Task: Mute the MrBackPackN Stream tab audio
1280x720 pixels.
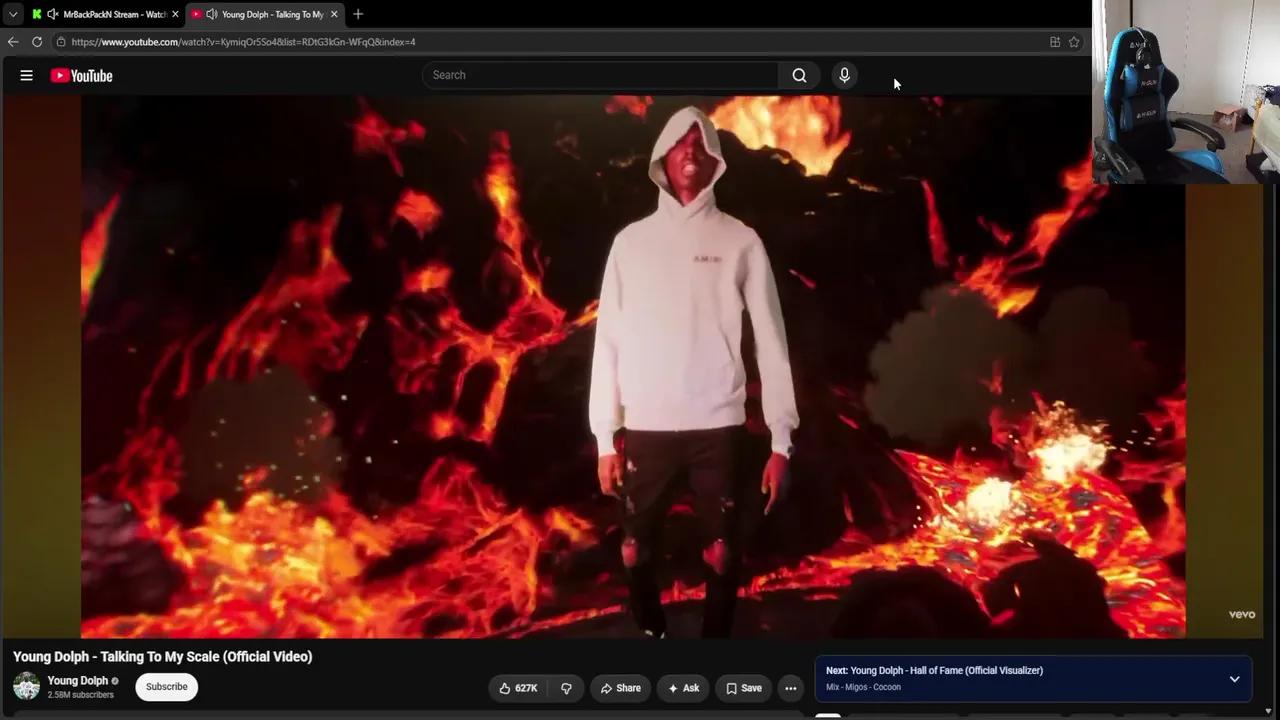Action: [53, 14]
